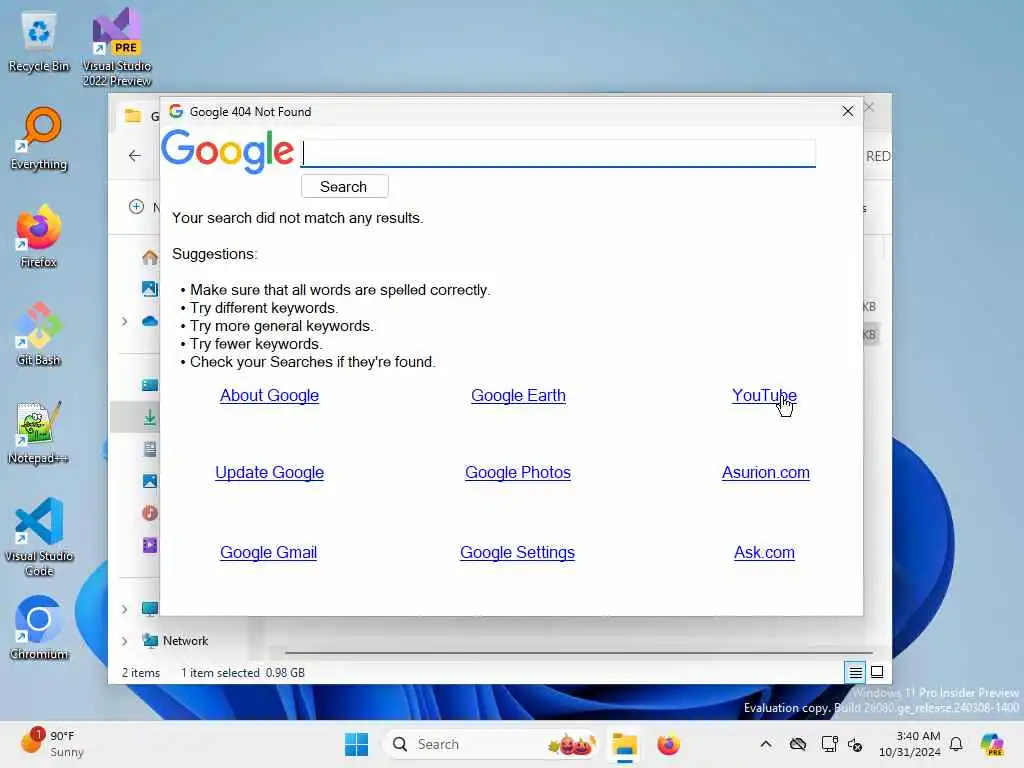Select the Documents icon in the Explorer sidebar
The height and width of the screenshot is (768, 1024).
pyautogui.click(x=150, y=449)
